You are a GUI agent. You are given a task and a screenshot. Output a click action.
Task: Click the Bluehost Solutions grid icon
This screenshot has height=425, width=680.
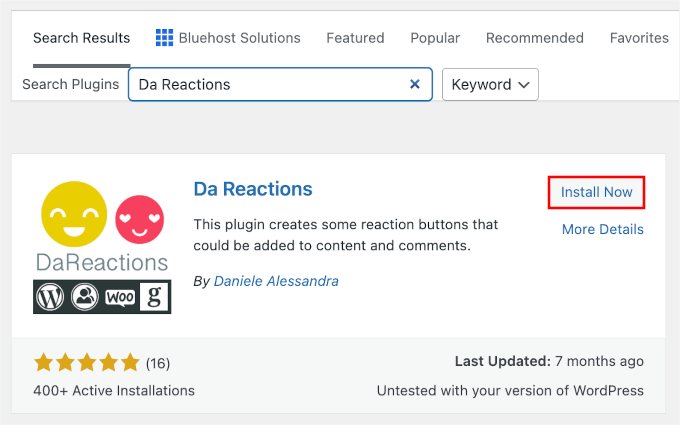coord(164,38)
